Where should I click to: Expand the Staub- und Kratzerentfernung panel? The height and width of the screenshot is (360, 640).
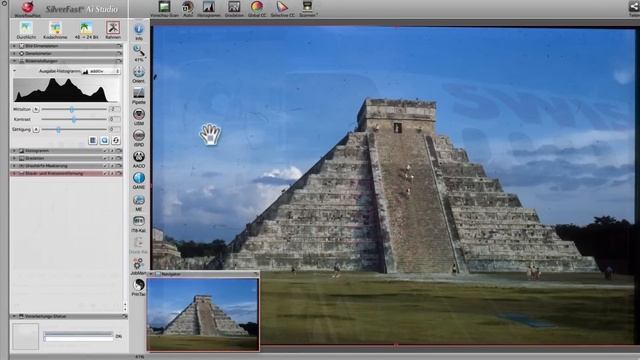point(14,173)
